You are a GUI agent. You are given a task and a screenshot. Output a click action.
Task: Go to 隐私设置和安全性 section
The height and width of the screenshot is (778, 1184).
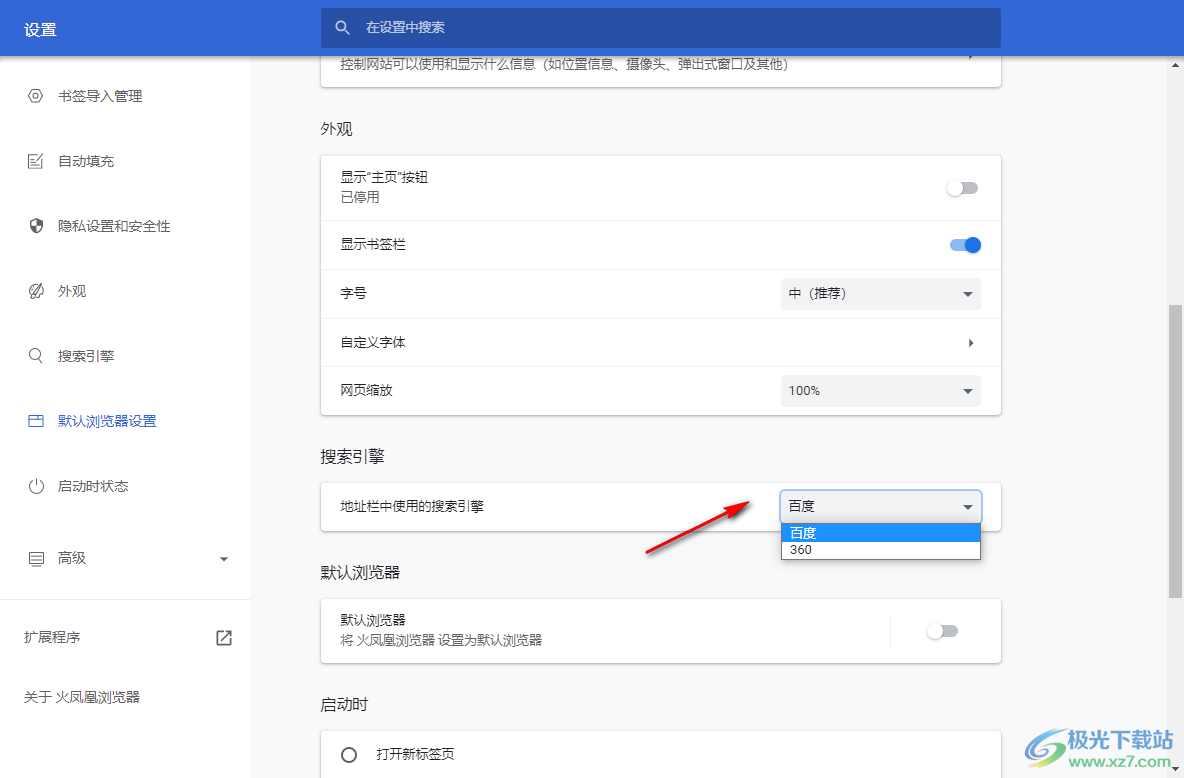point(114,226)
